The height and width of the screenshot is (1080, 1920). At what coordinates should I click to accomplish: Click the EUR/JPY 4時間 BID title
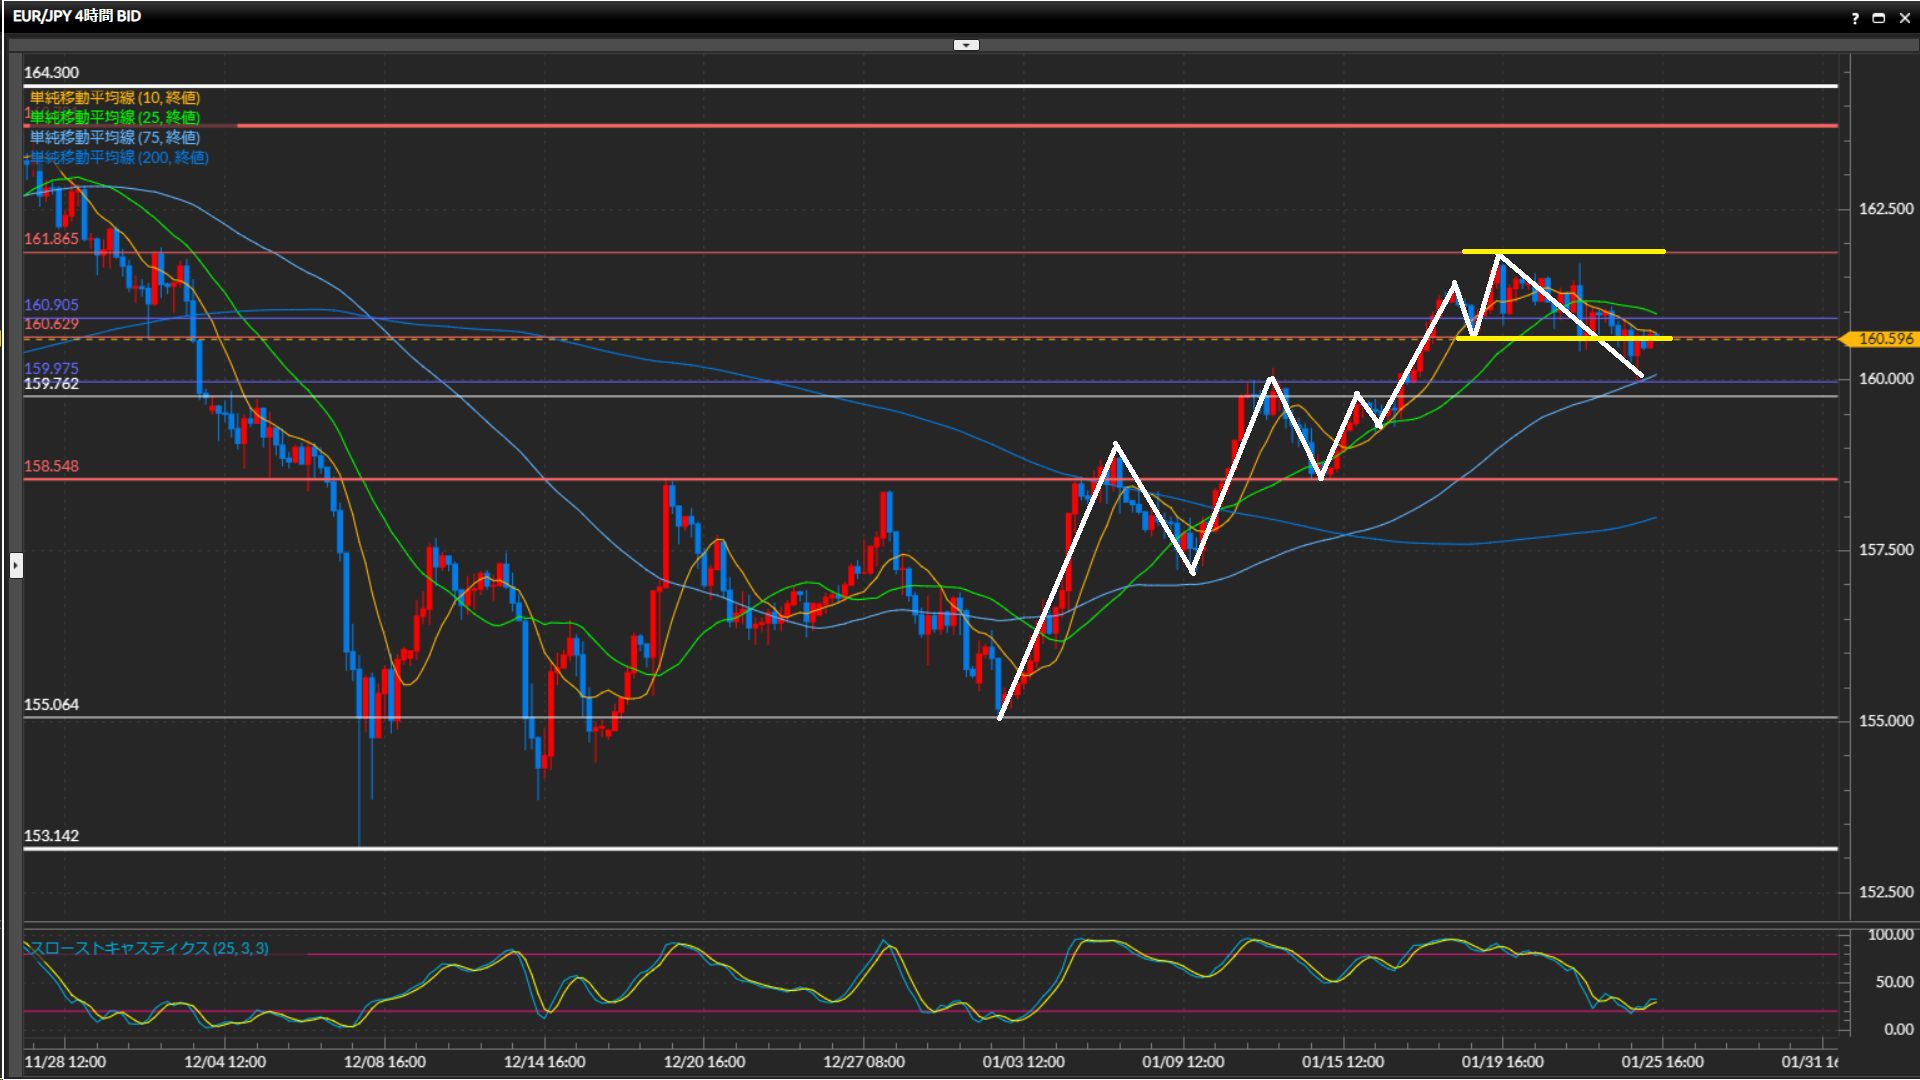pyautogui.click(x=77, y=16)
